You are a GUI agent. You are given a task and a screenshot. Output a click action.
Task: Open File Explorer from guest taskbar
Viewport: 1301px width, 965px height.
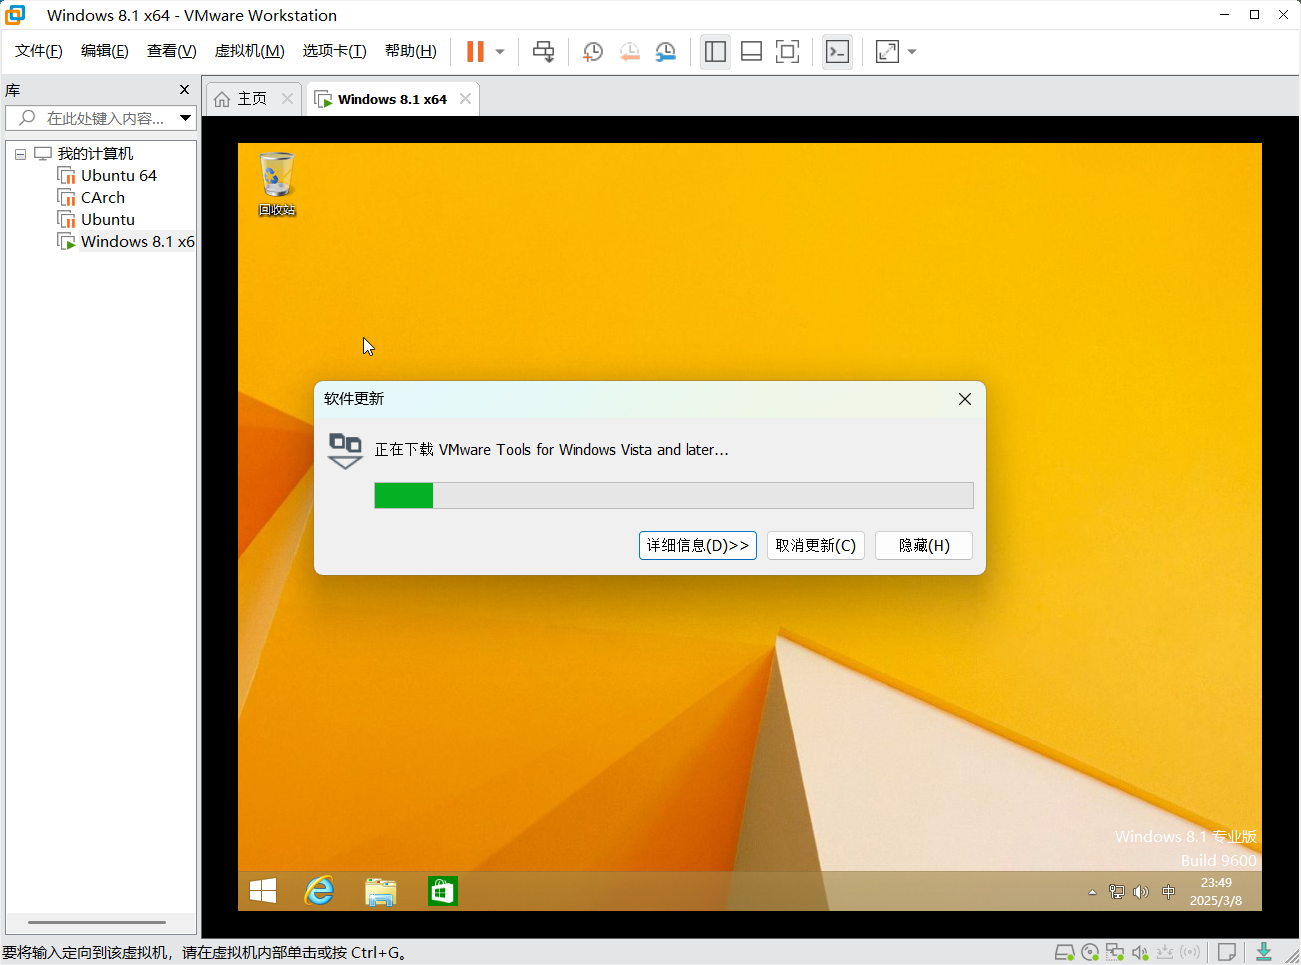[x=381, y=891]
